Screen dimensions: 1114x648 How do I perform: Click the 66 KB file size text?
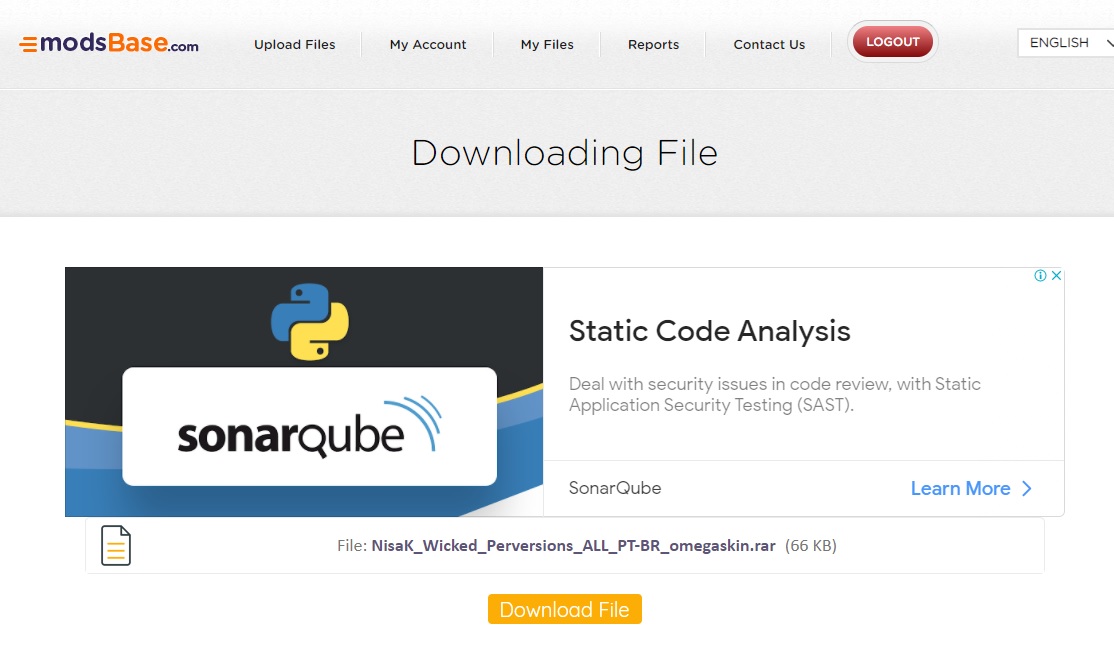point(811,546)
